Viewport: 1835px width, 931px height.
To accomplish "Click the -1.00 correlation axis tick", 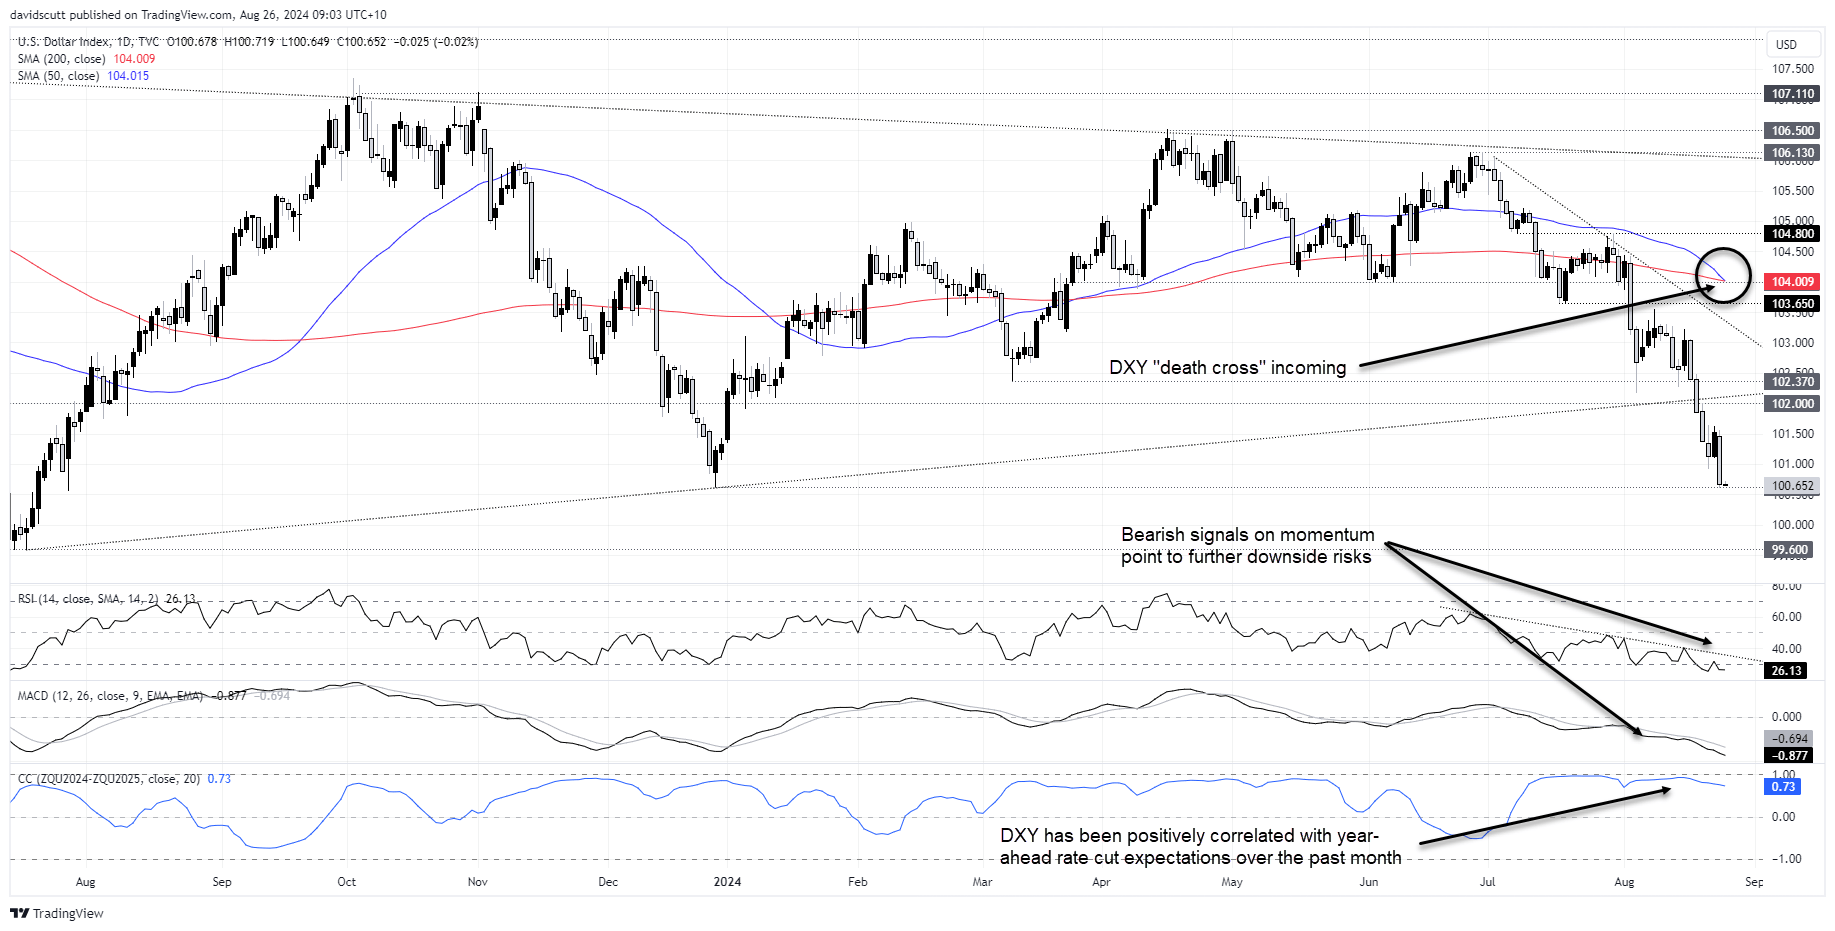I will click(1786, 859).
